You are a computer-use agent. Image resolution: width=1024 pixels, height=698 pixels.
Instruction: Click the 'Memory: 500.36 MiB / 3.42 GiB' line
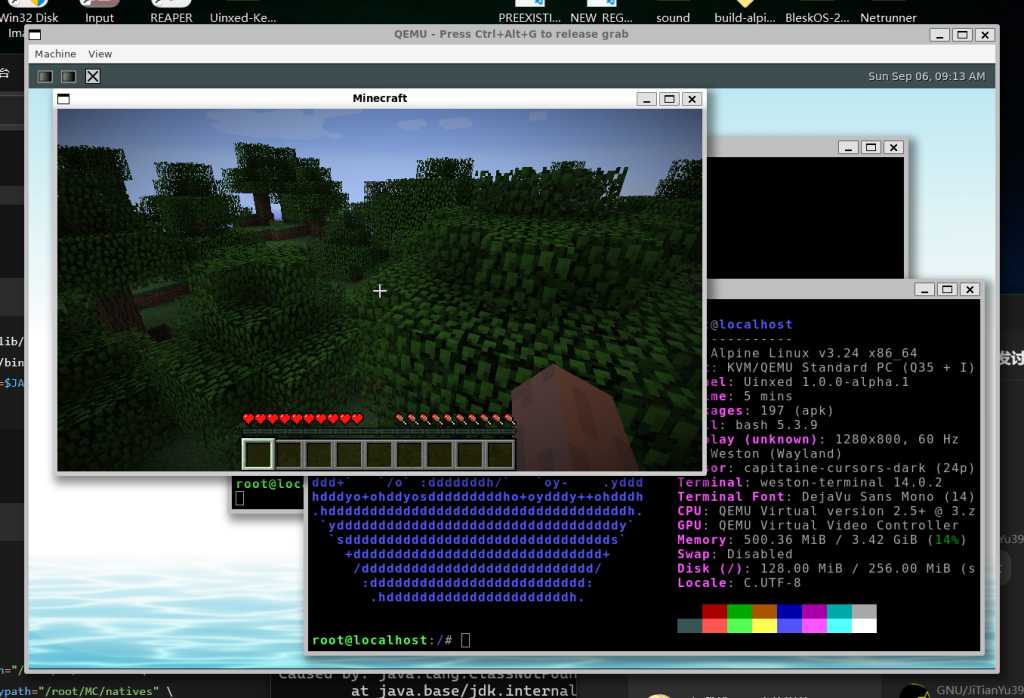(x=822, y=540)
